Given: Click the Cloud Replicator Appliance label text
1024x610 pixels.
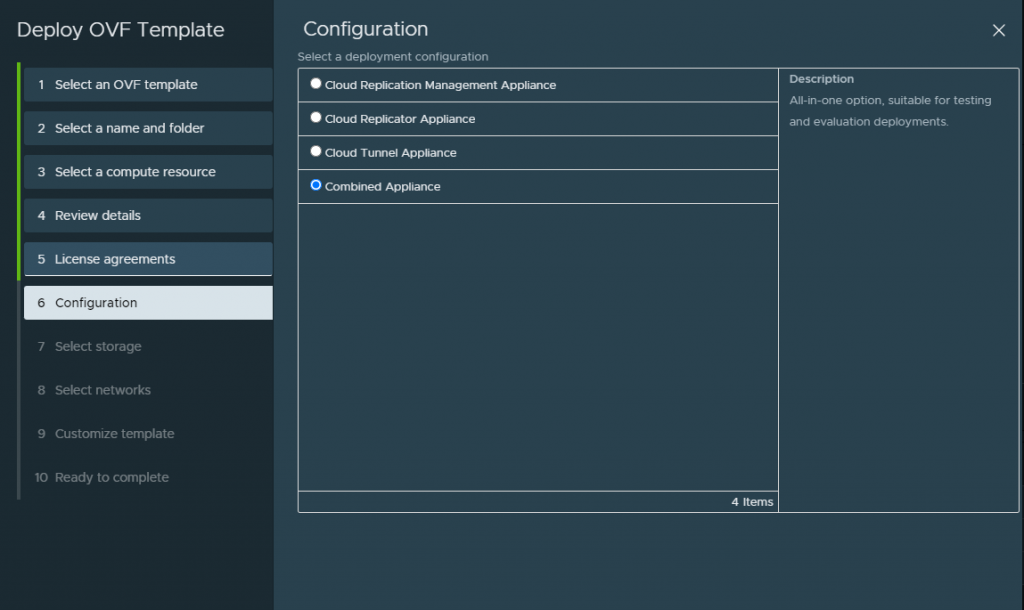Looking at the screenshot, I should (x=400, y=120).
